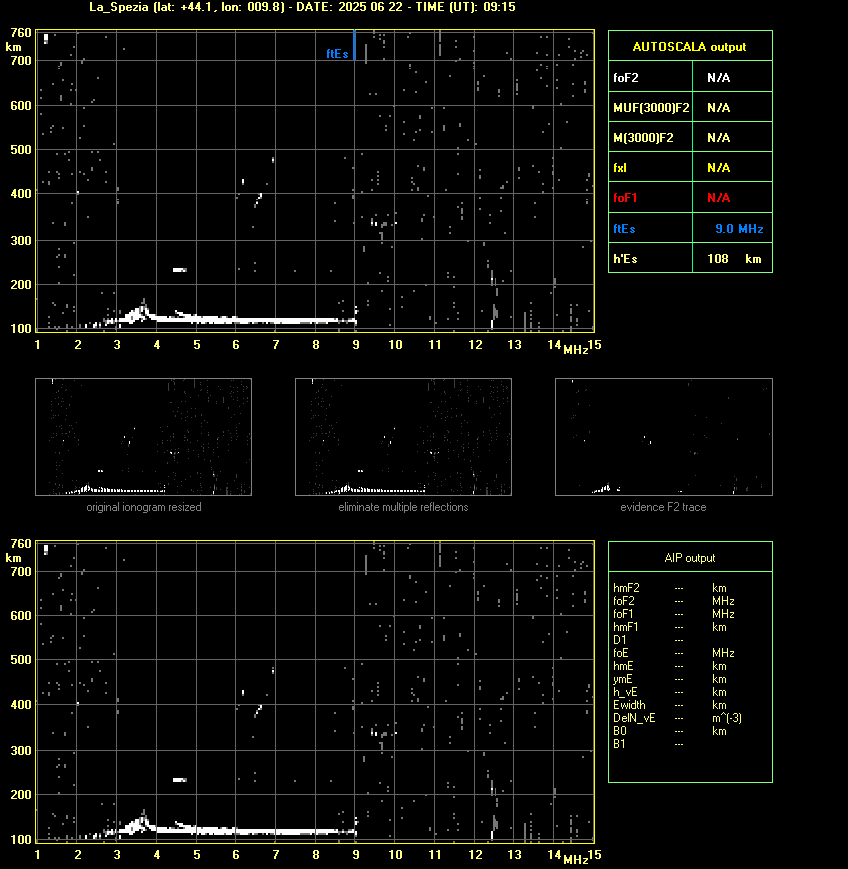Select the foE entry in AIP output

click(x=674, y=653)
